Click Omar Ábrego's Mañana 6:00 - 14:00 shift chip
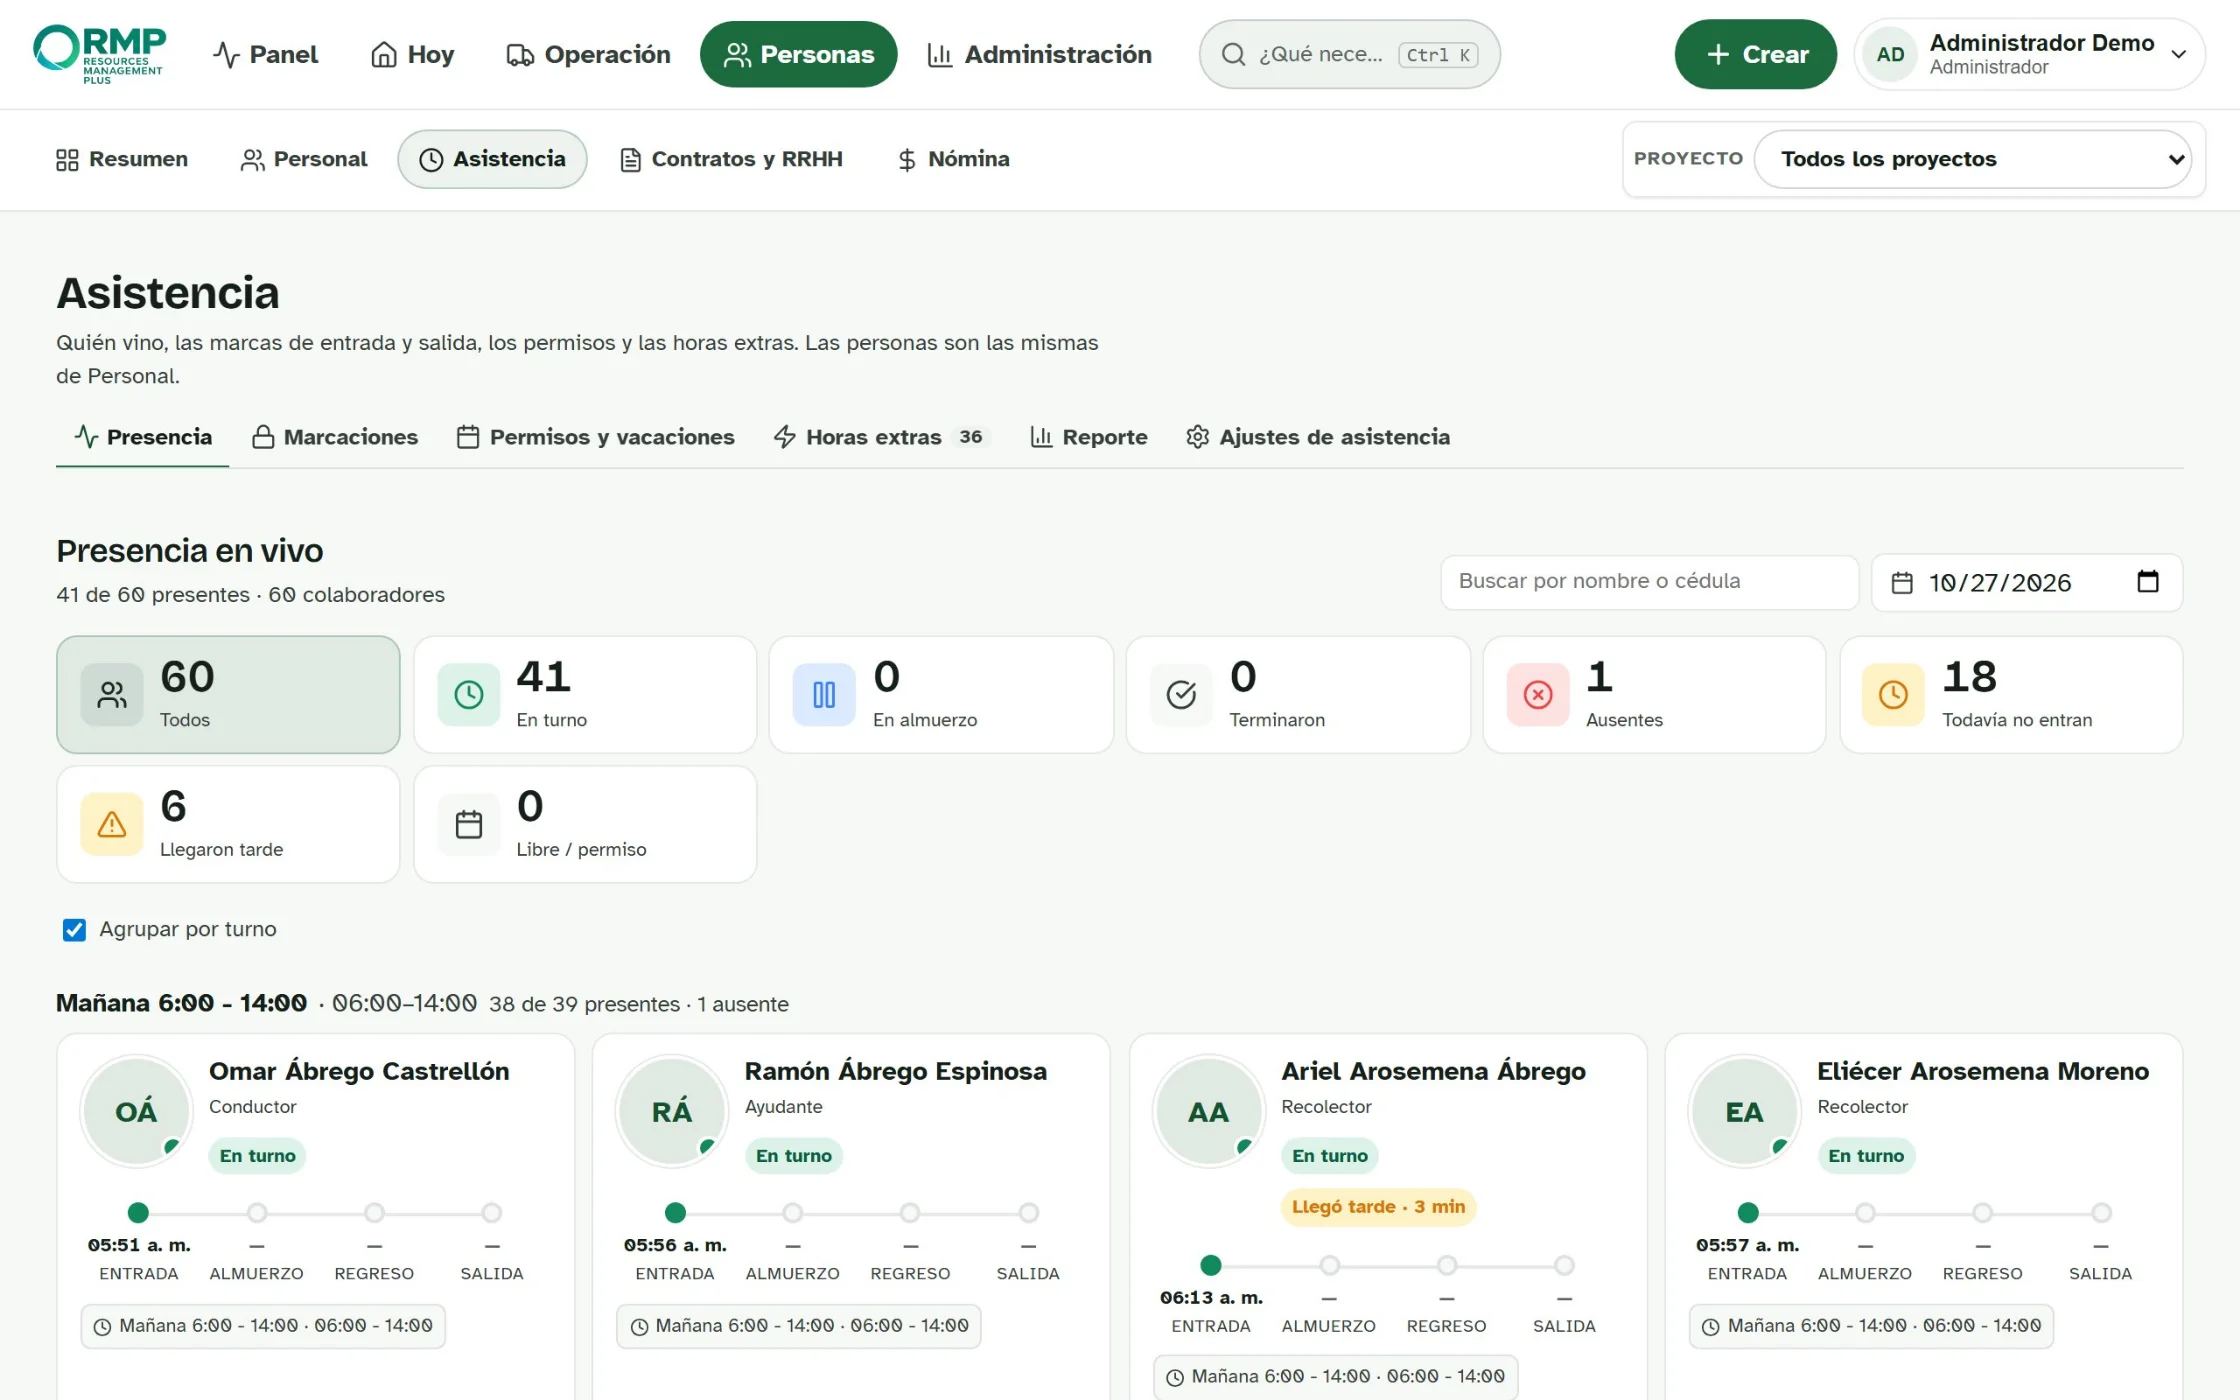The width and height of the screenshot is (2240, 1400). 263,1326
